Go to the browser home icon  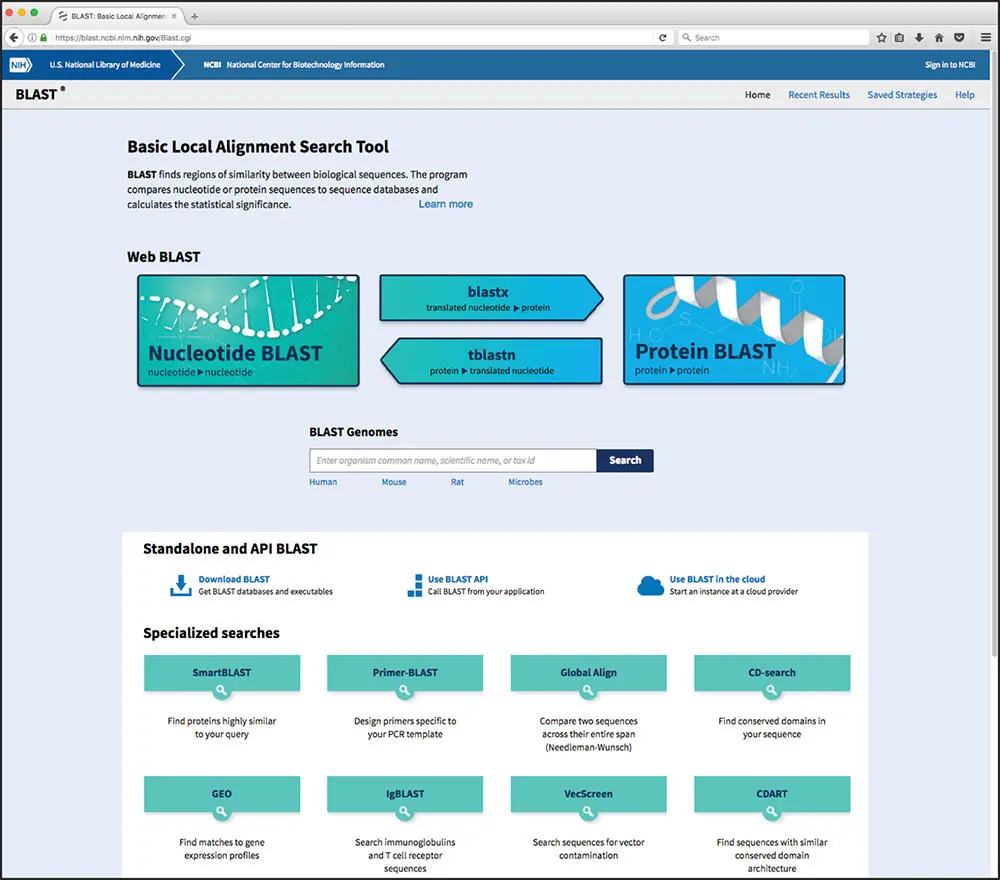pos(939,38)
